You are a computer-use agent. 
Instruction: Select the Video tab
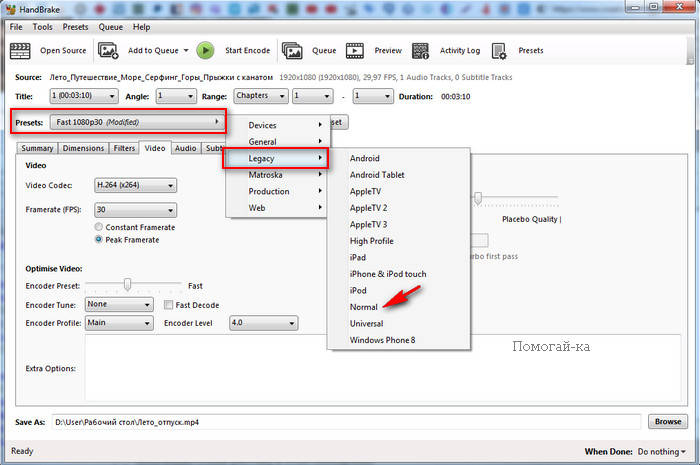(x=155, y=148)
